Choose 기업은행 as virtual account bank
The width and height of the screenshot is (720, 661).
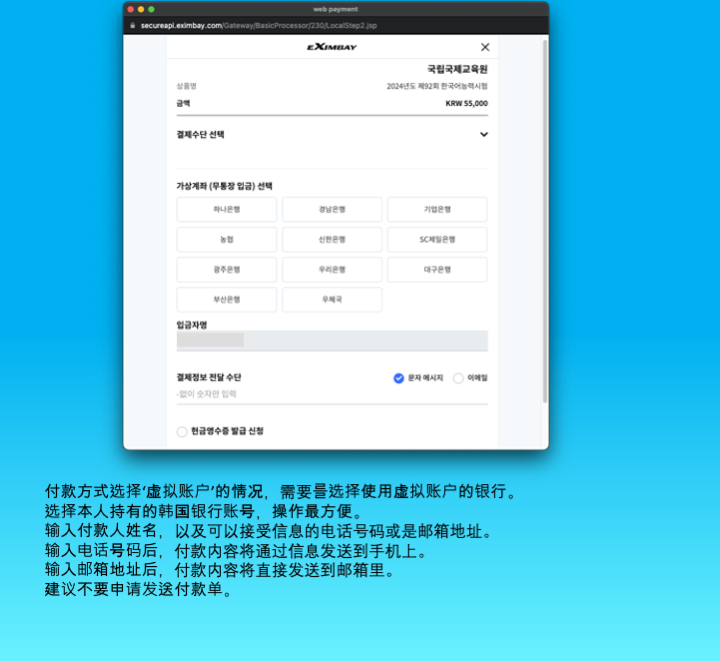tap(437, 210)
